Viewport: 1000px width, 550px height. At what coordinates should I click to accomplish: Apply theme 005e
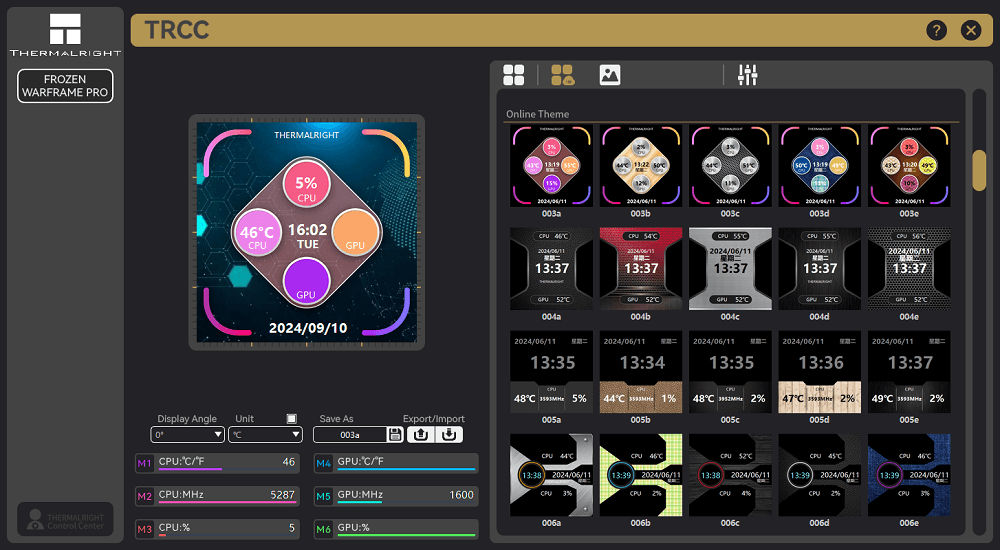[909, 372]
